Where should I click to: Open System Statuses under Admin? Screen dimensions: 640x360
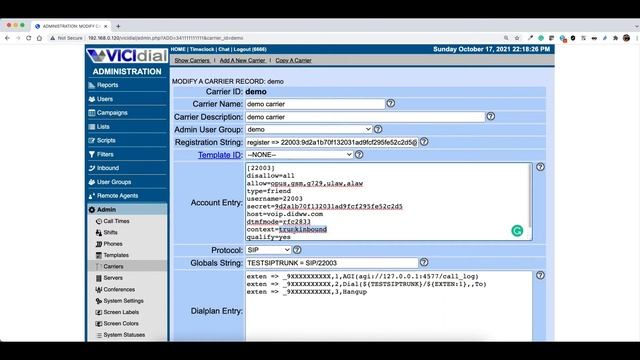click(124, 335)
